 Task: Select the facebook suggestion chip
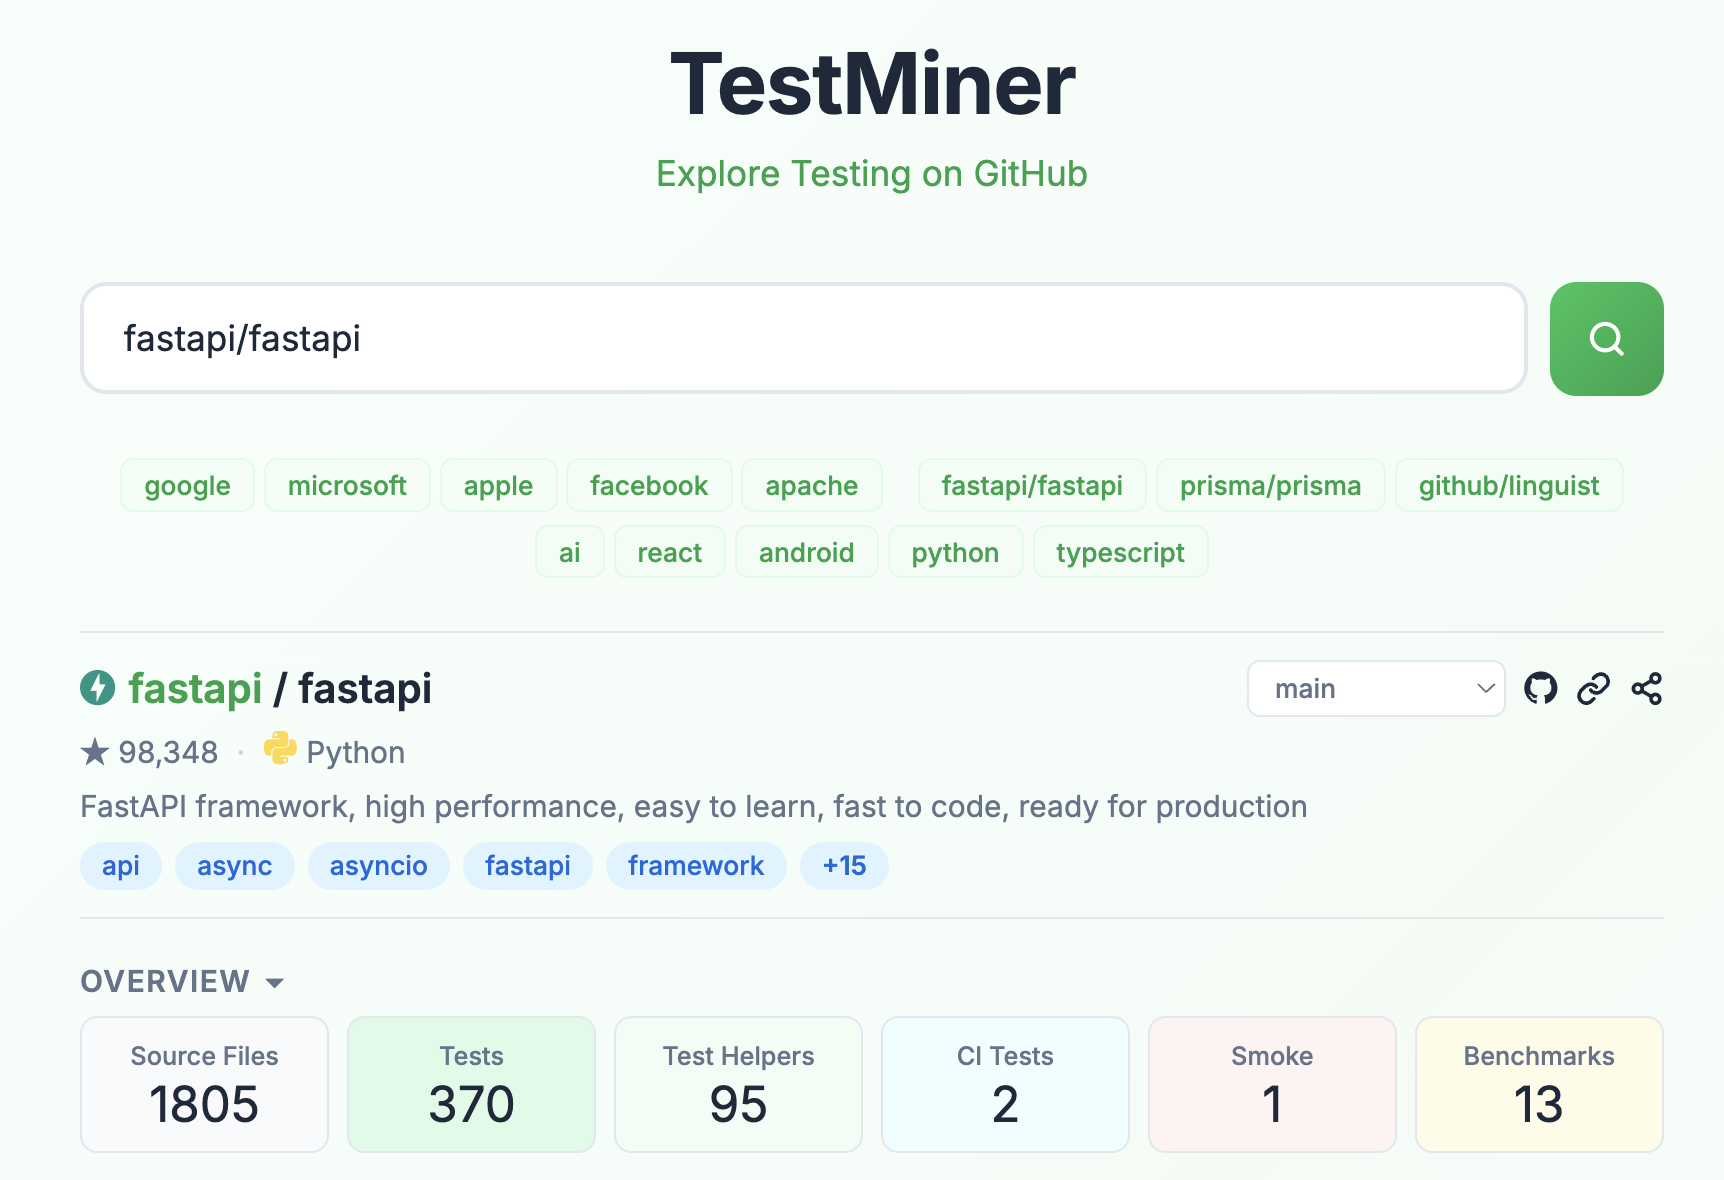(x=649, y=486)
